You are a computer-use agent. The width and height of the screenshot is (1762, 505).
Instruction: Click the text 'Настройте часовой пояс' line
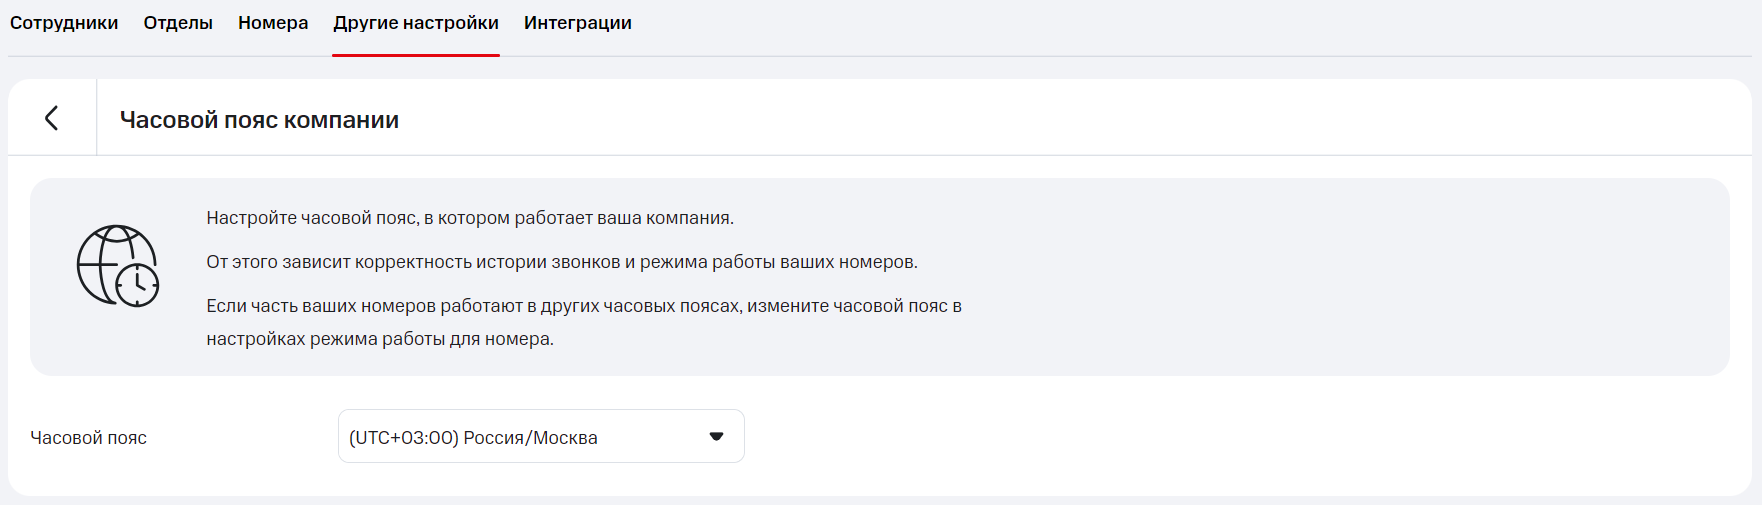[470, 218]
